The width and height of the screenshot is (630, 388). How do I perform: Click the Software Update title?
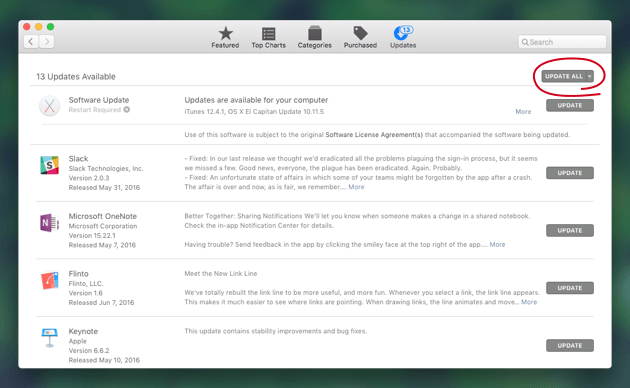coord(99,100)
